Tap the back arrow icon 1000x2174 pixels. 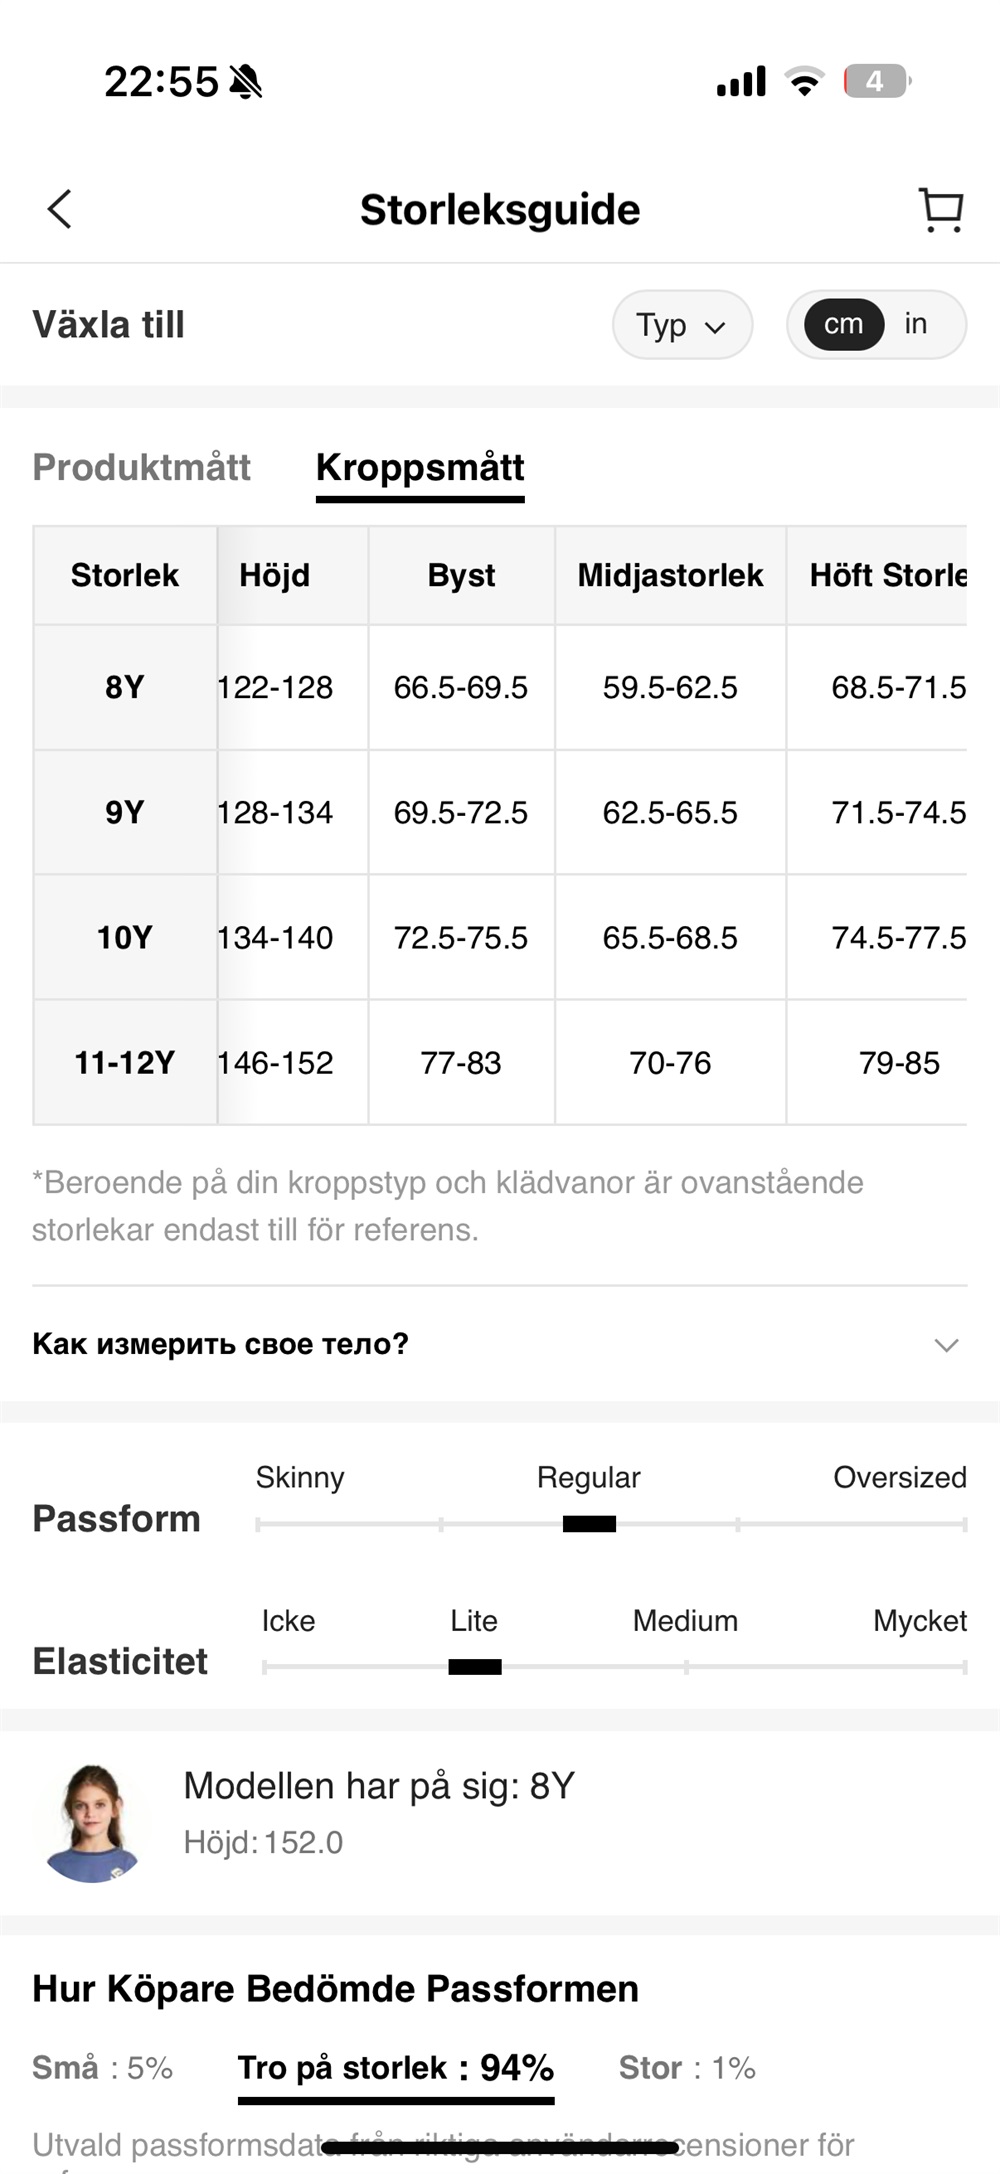click(60, 210)
